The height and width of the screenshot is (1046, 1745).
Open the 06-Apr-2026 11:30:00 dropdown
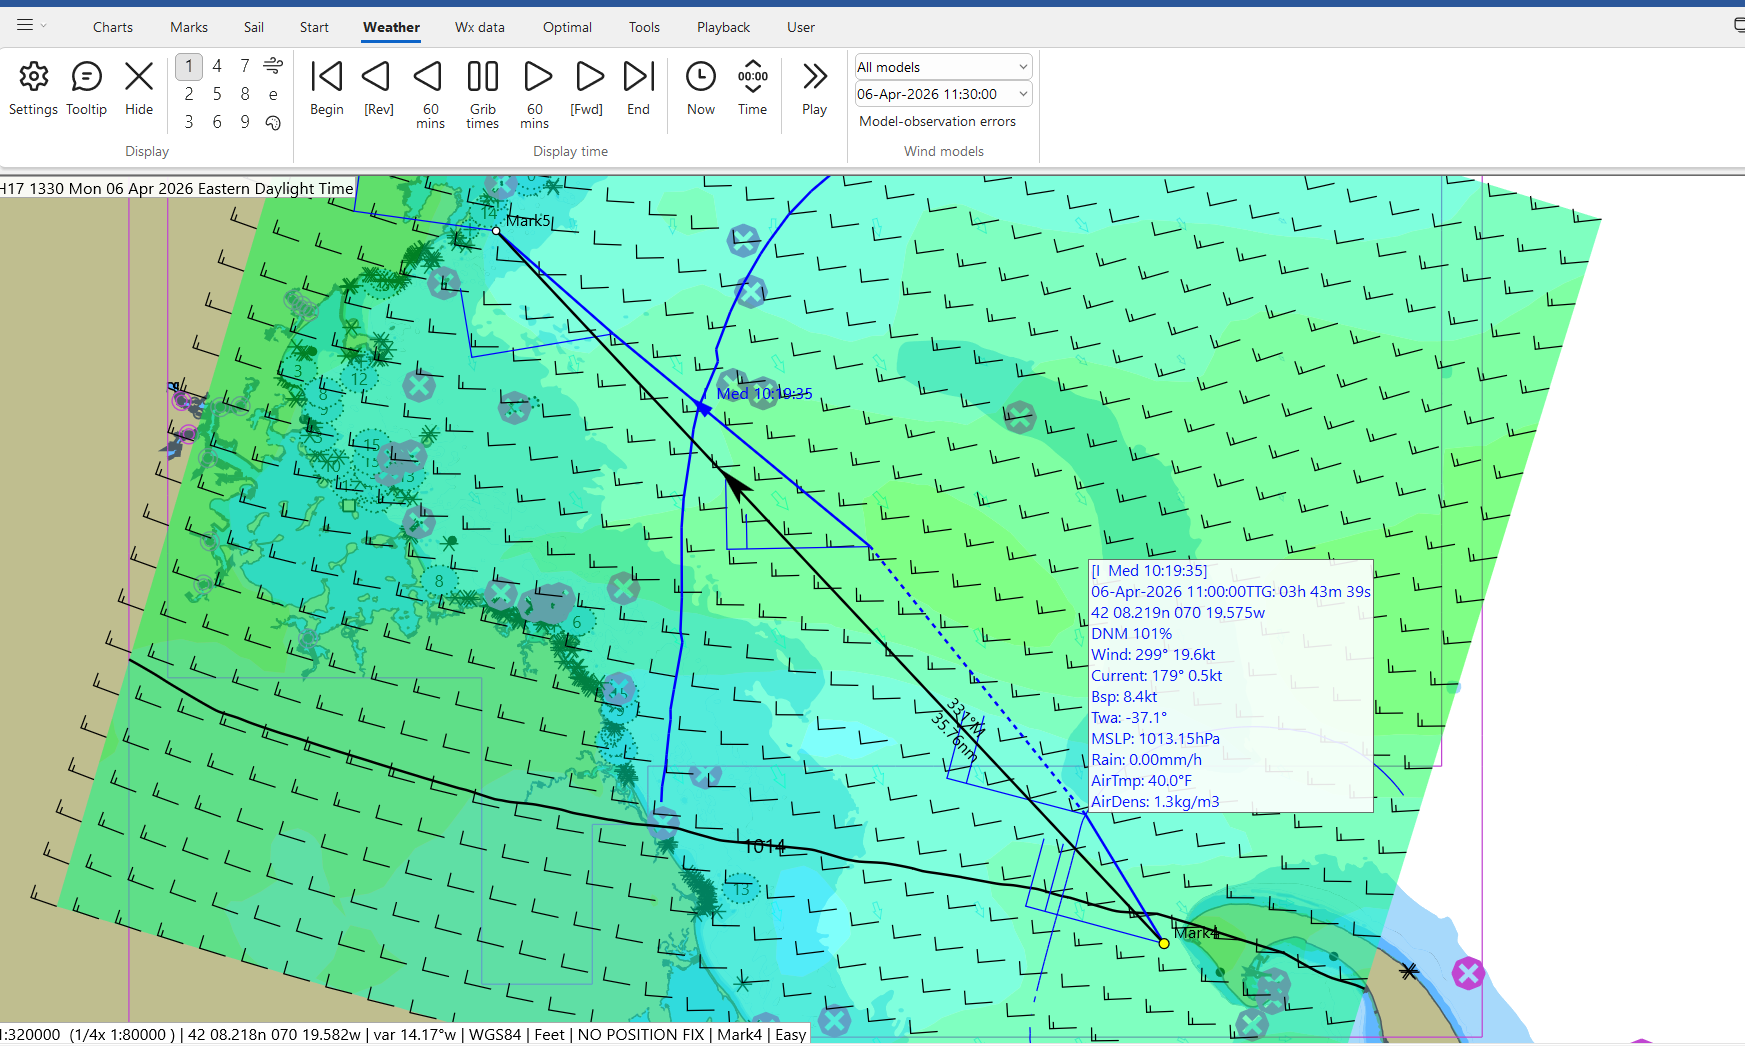coord(943,94)
